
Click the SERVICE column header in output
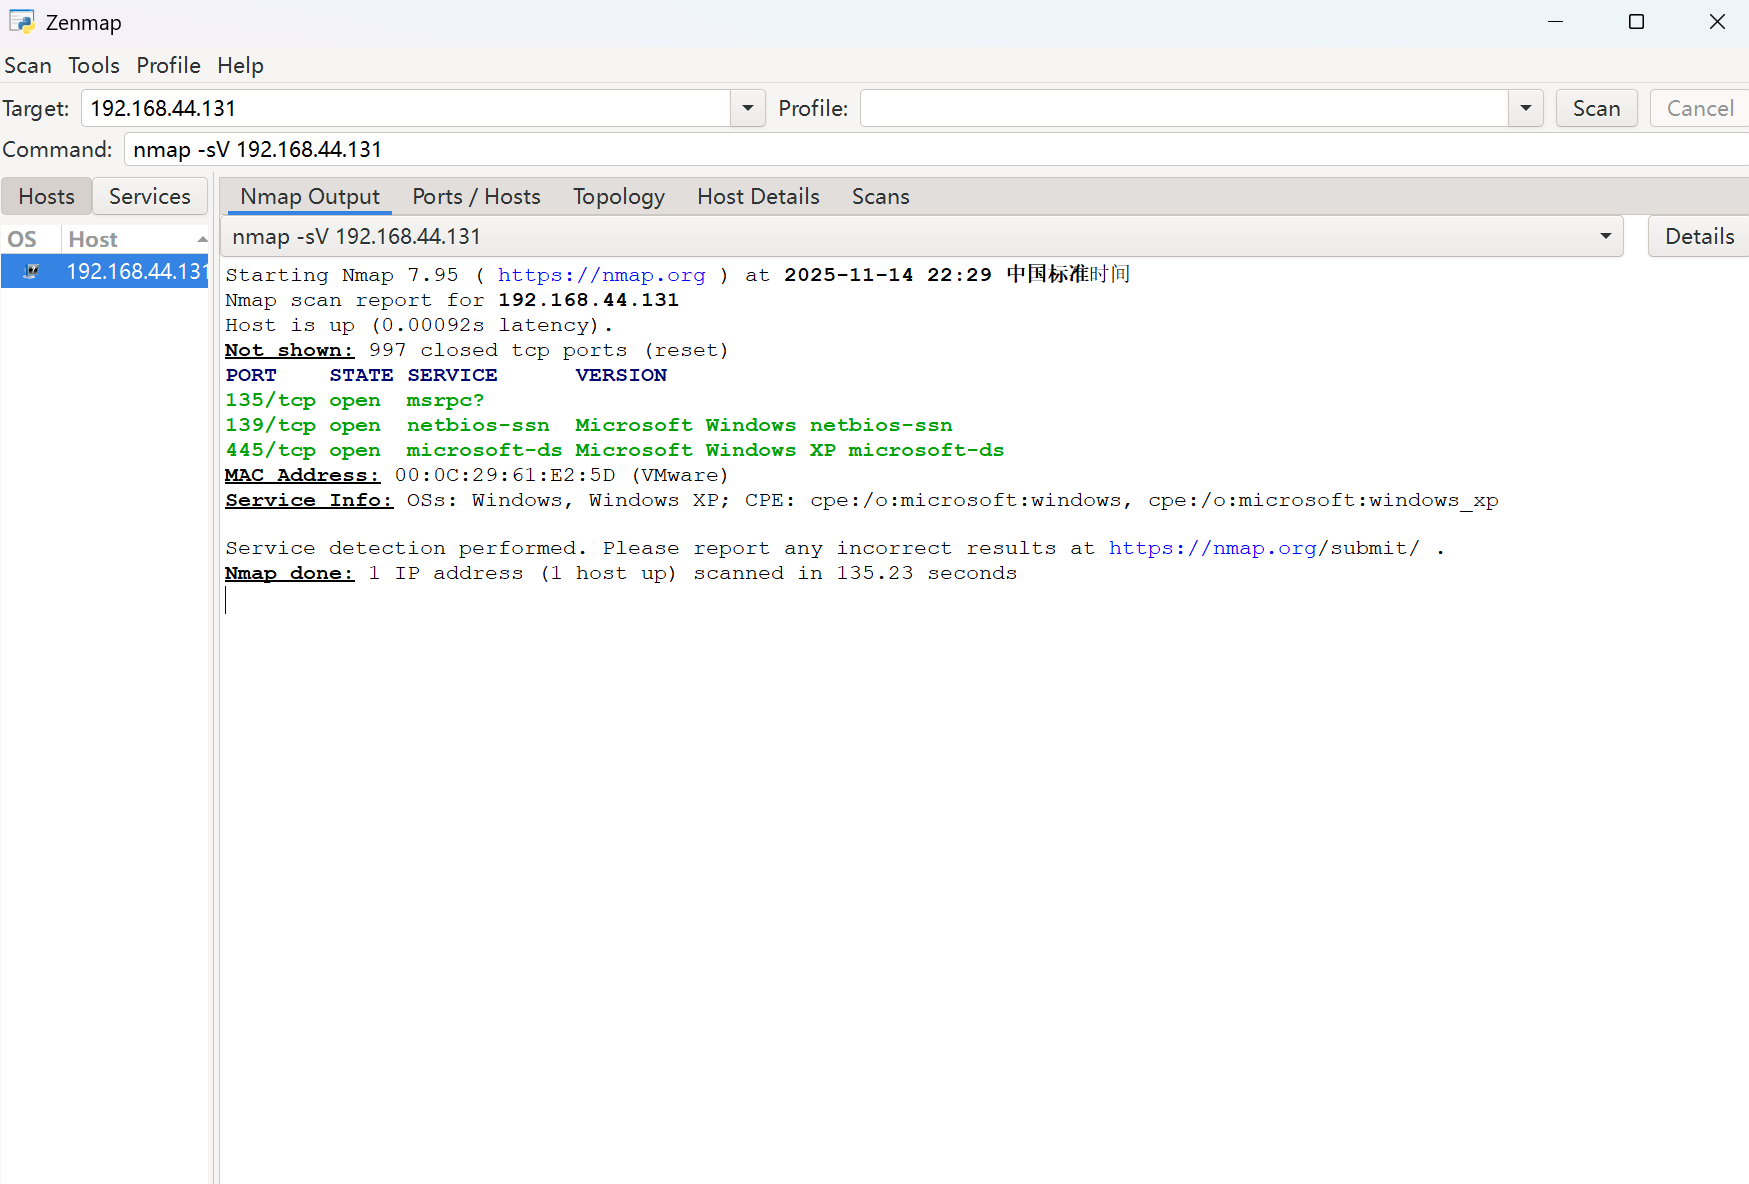coord(452,375)
